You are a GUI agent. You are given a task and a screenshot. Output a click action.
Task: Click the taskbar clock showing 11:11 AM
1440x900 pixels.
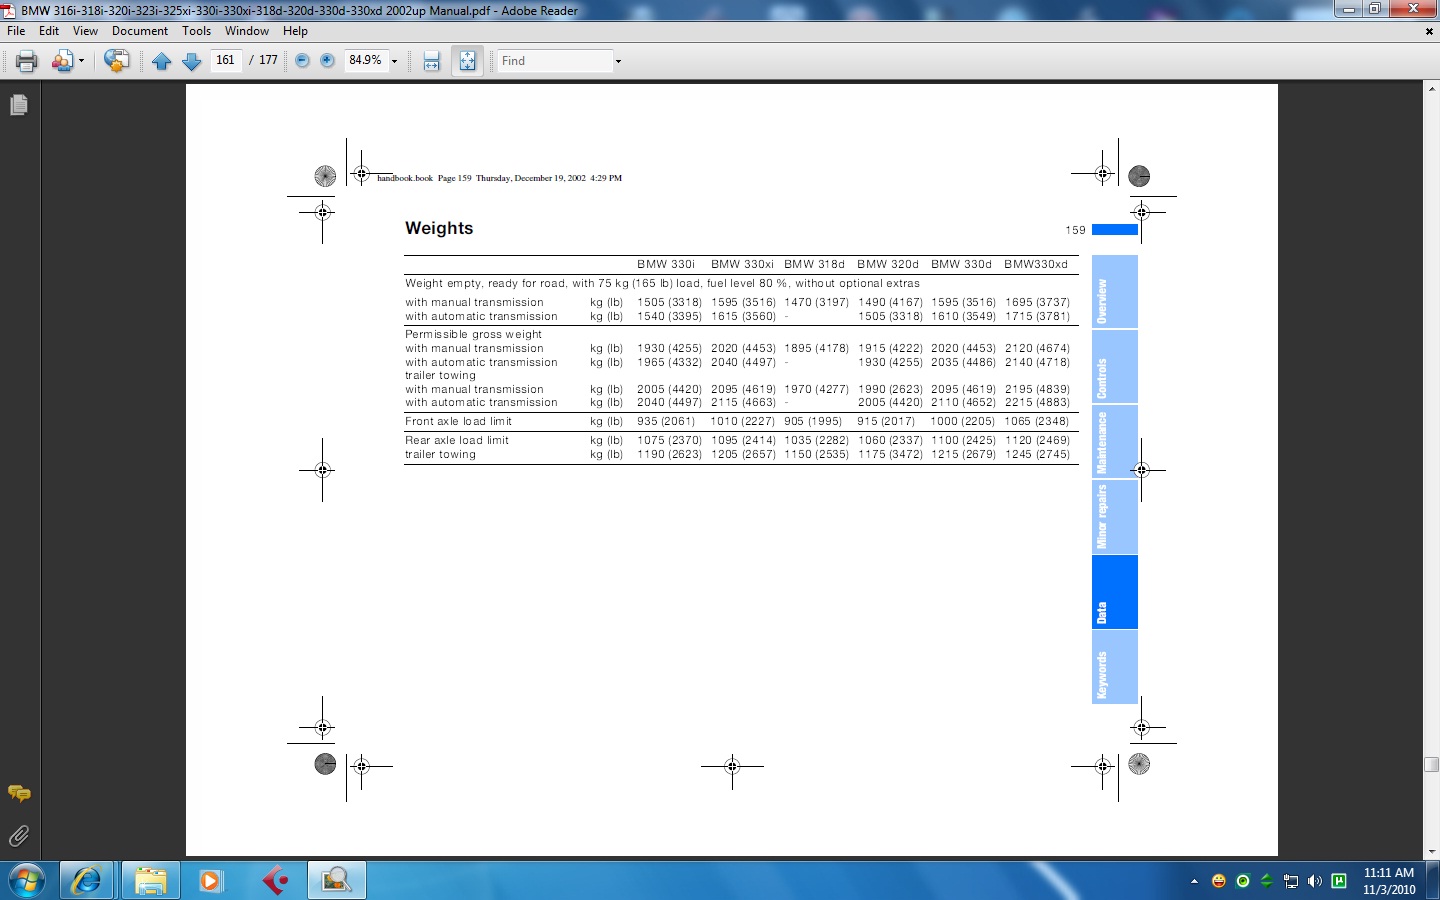pos(1388,880)
